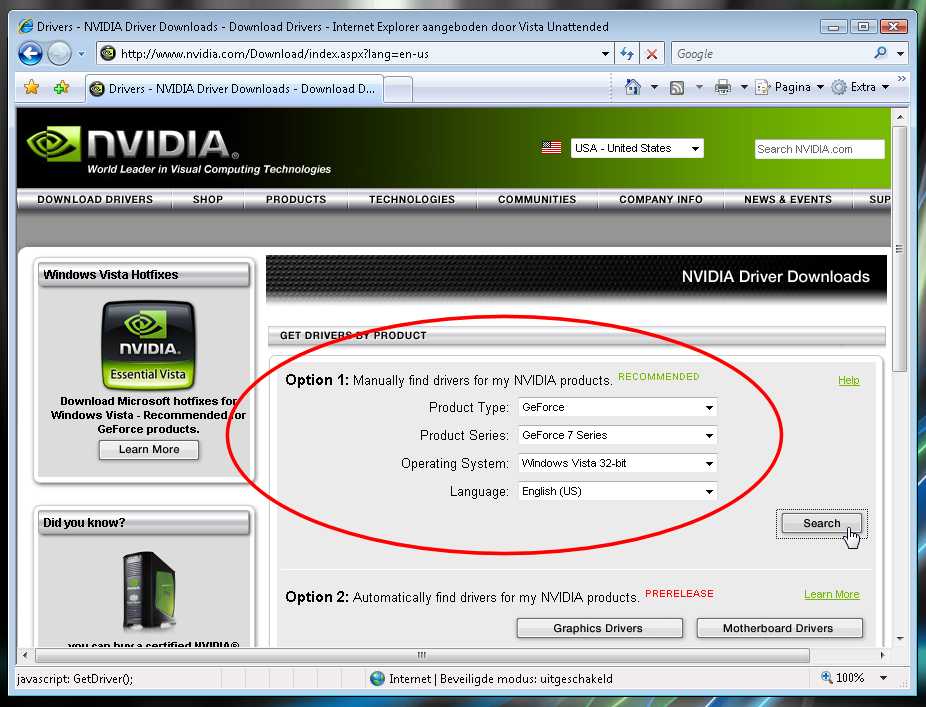This screenshot has width=926, height=707.
Task: Click the vertical scrollbar down arrow
Action: point(900,638)
